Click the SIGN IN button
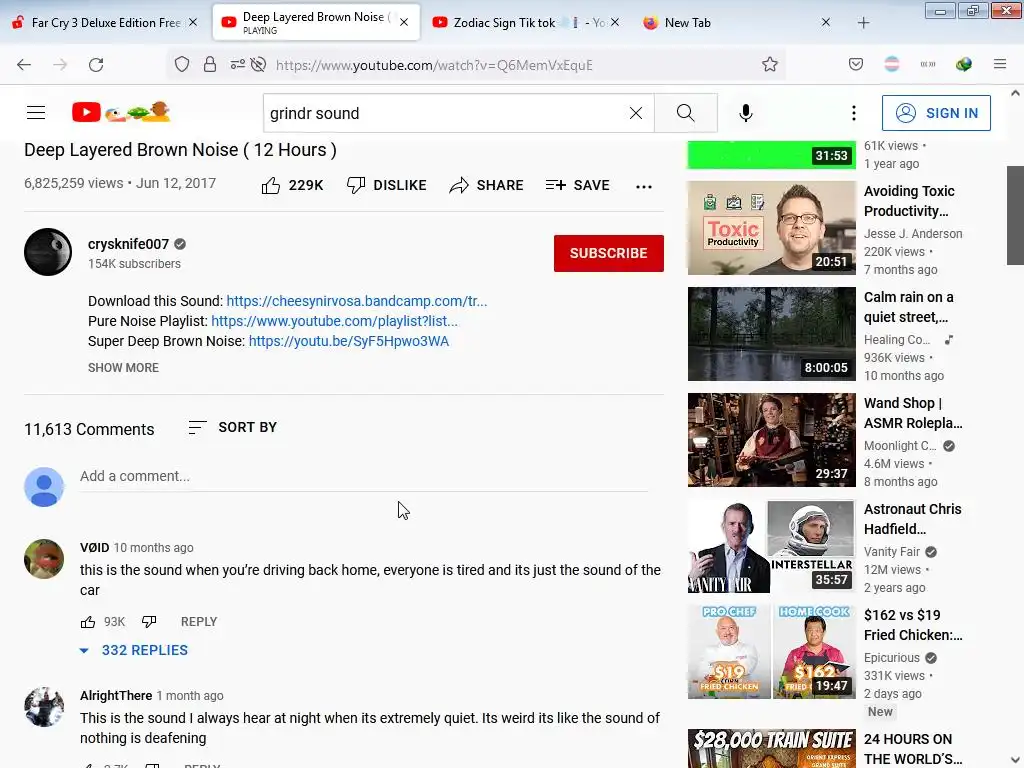Viewport: 1024px width, 768px height. [936, 113]
